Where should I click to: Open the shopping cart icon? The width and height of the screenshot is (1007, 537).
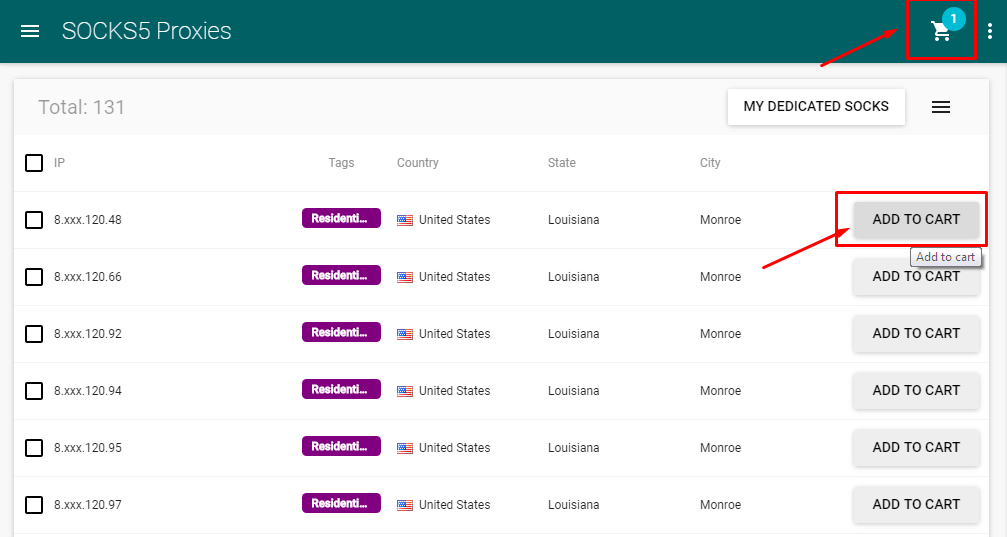pyautogui.click(x=940, y=31)
